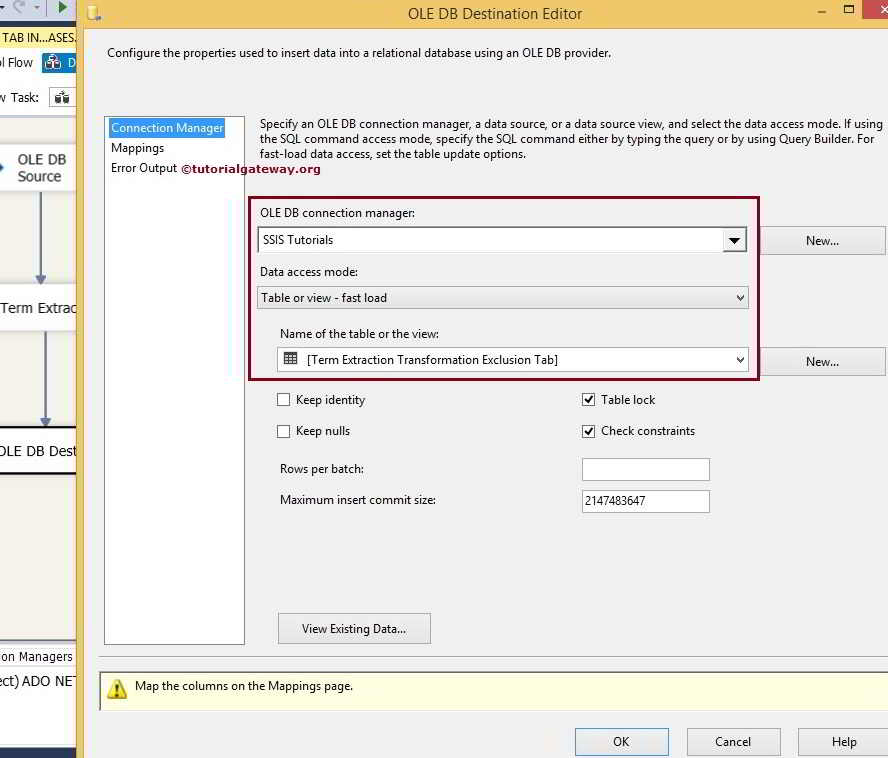
Task: Click inside the Rows per batch field
Action: pos(645,468)
